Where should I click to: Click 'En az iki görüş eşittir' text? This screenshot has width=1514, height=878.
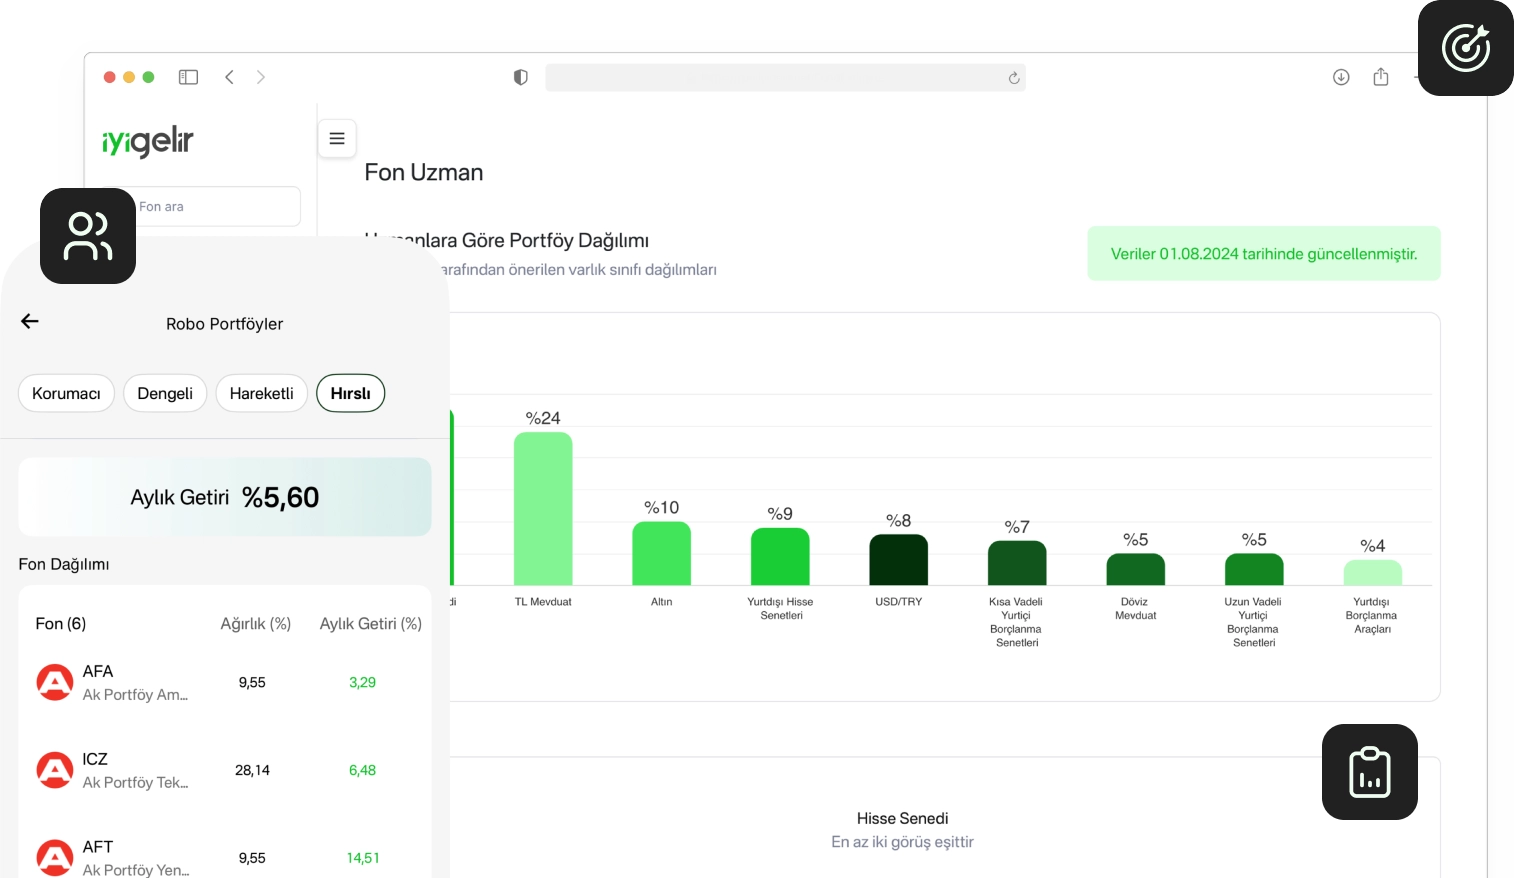pyautogui.click(x=902, y=842)
